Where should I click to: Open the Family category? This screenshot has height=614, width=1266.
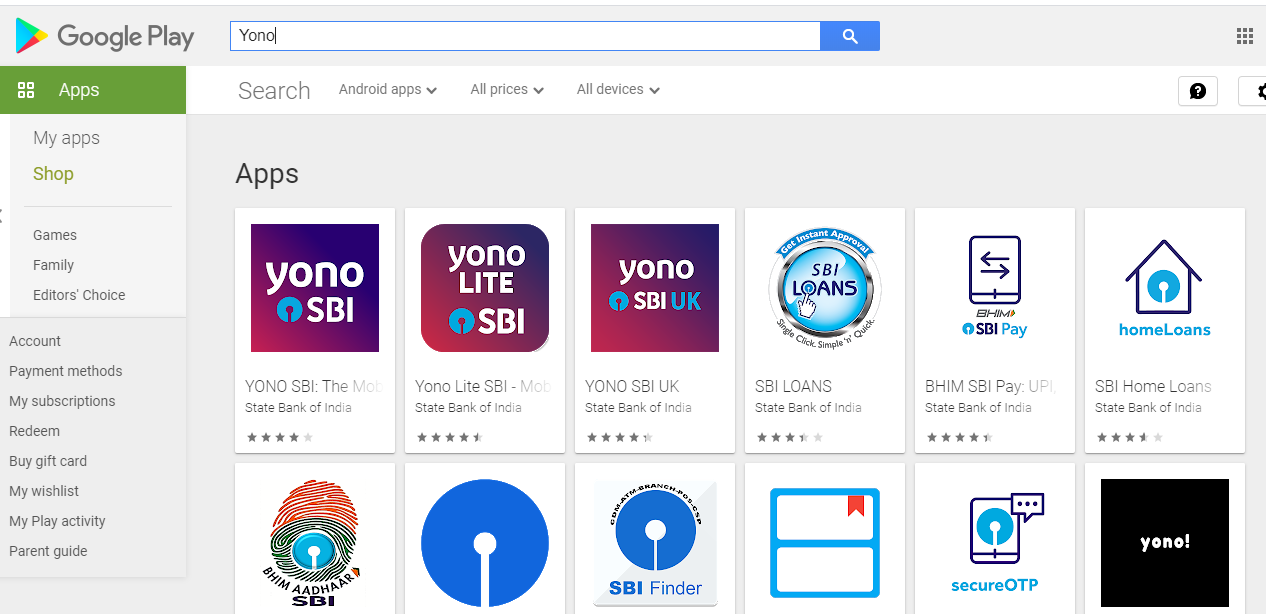point(54,265)
